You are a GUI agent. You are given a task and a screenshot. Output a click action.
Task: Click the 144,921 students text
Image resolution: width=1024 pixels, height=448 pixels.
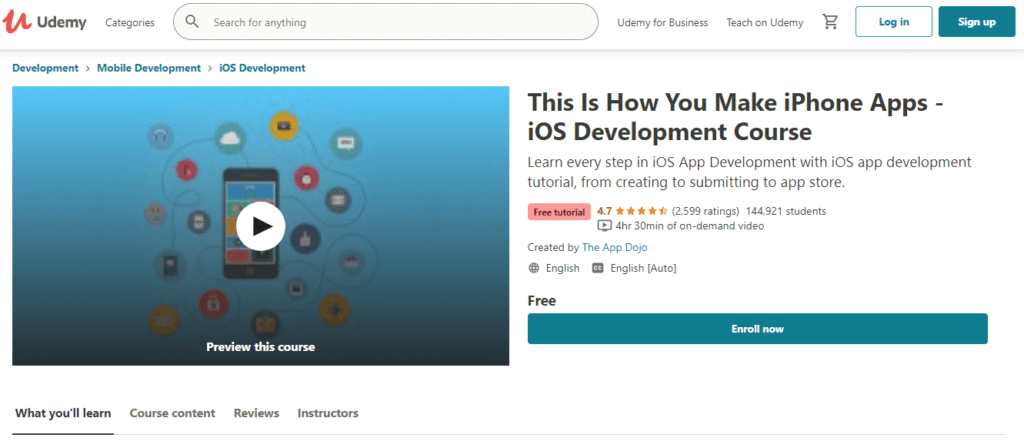[x=786, y=211]
